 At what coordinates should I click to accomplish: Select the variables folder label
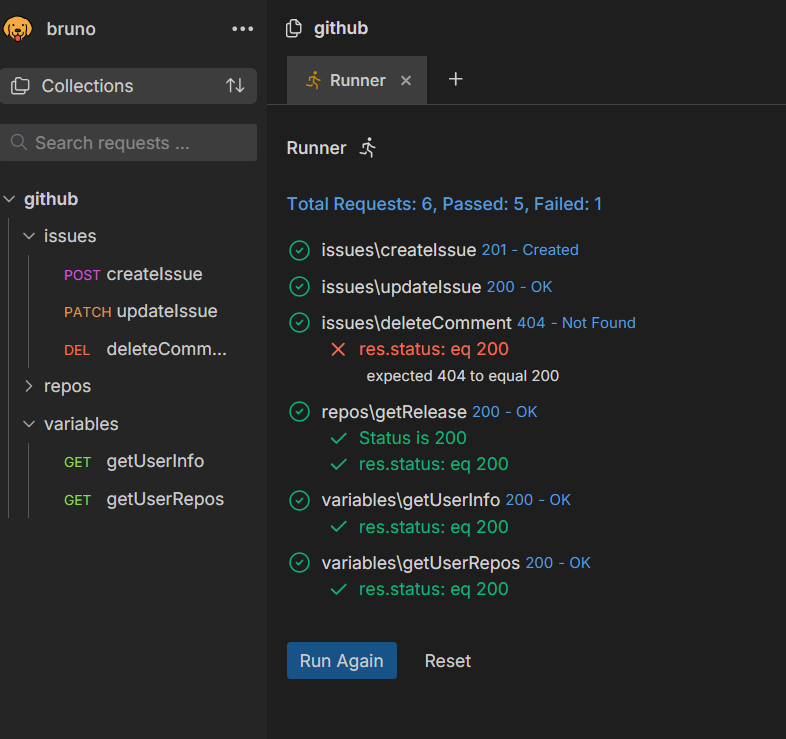[81, 424]
